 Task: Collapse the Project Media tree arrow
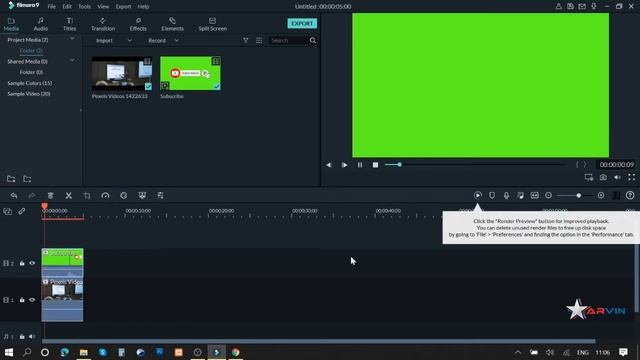pyautogui.click(x=72, y=39)
